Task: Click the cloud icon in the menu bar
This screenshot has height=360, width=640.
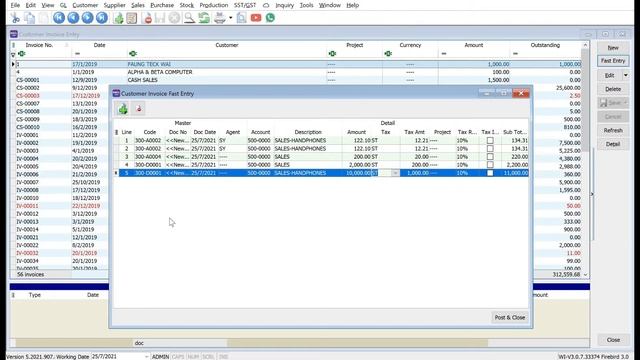Action: tap(266, 5)
